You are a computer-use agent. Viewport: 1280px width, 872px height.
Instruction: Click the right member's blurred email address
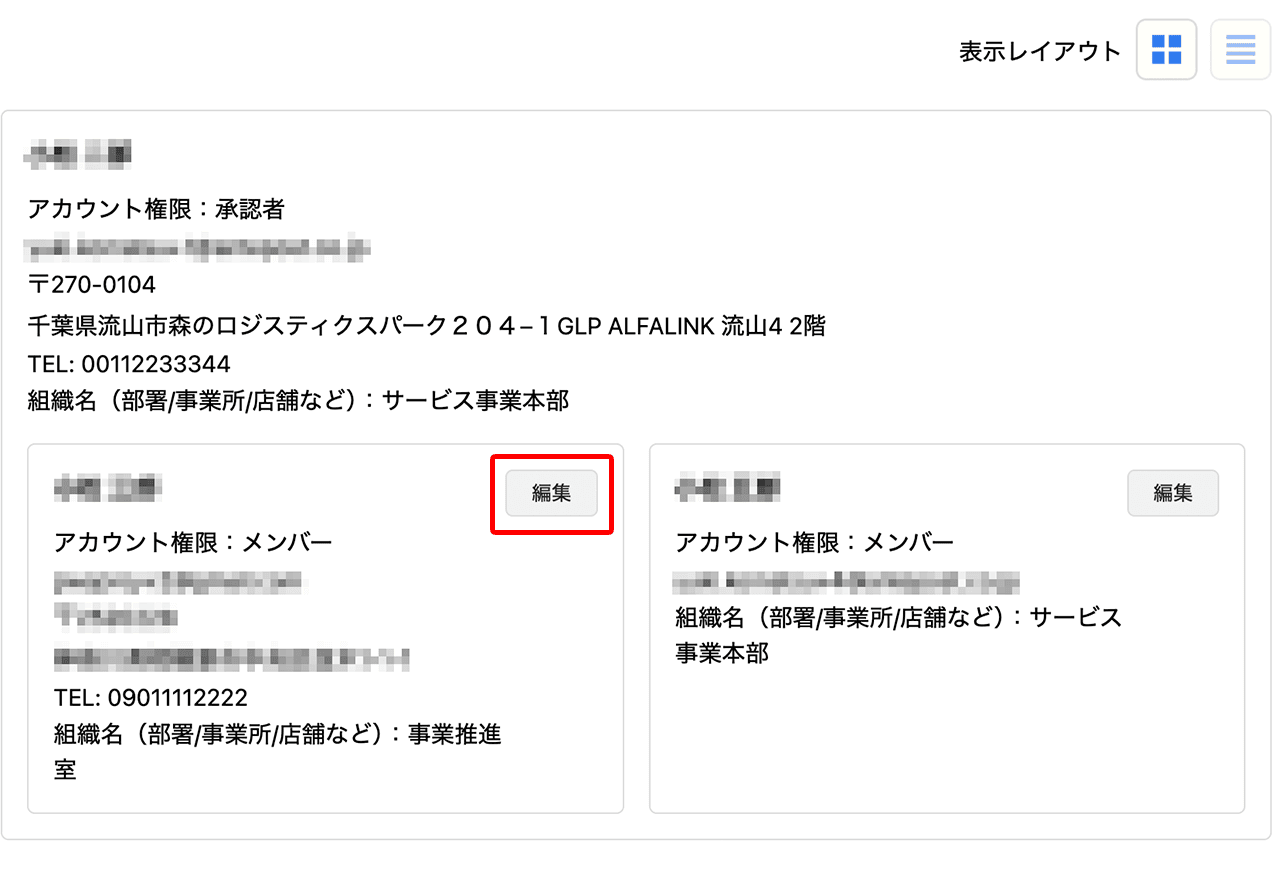[846, 580]
